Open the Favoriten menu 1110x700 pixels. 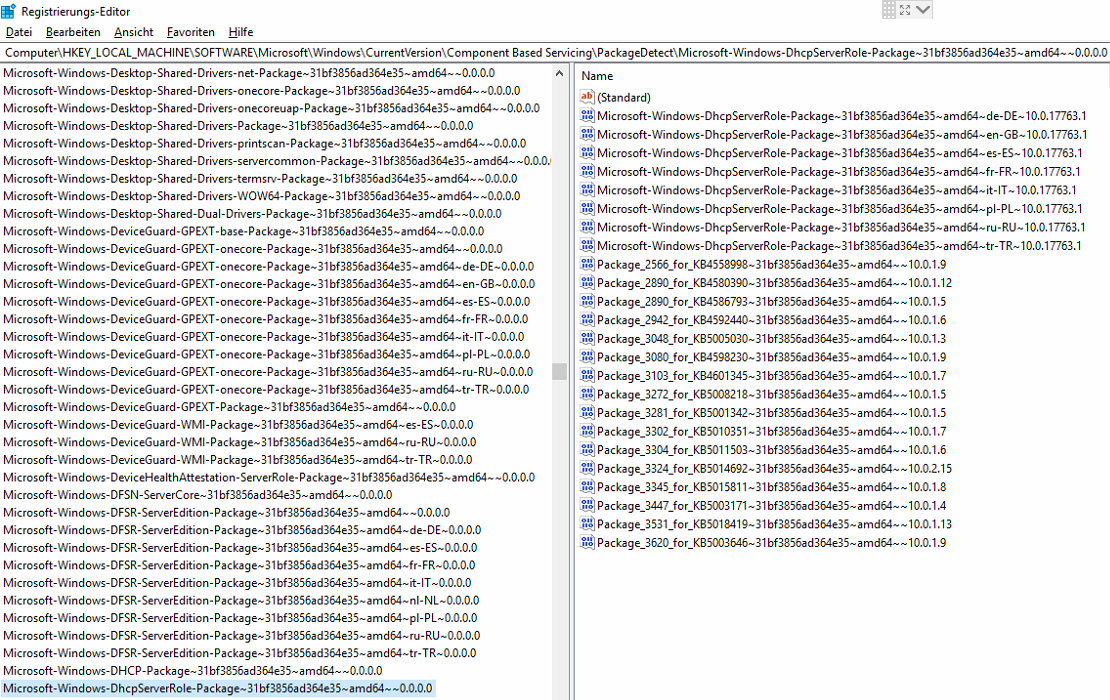[x=190, y=32]
